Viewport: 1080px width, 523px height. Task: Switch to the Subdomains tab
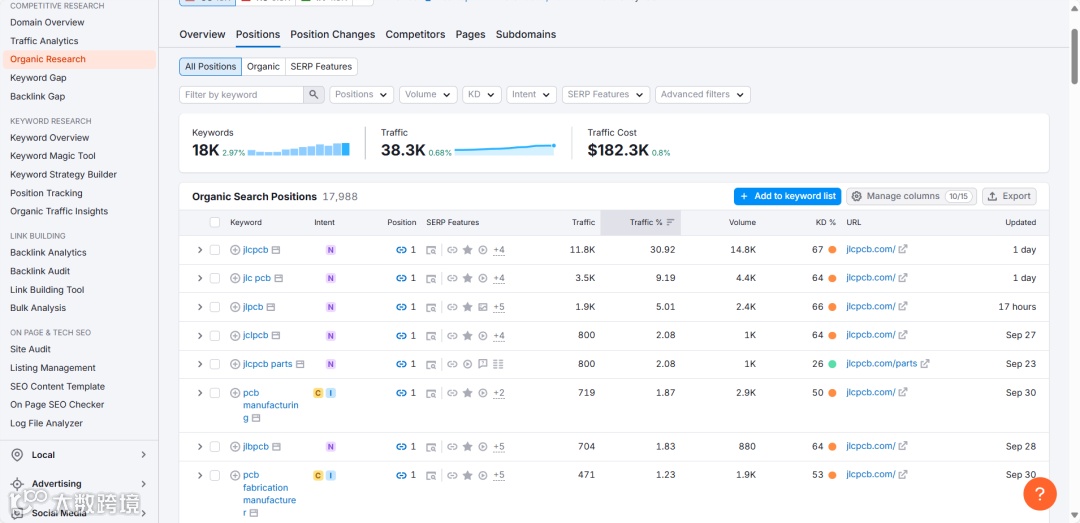tap(526, 34)
